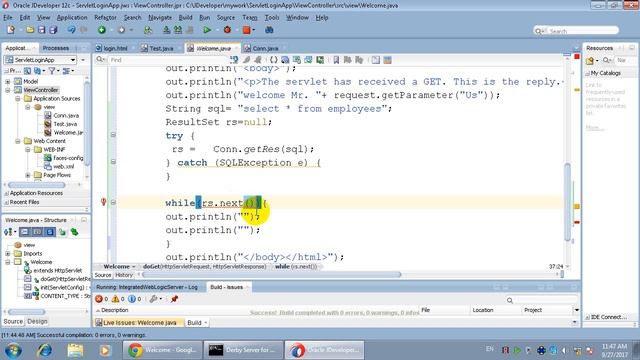The width and height of the screenshot is (640, 360).
Task: Select Conn.java in the project tree
Action: coord(66,116)
